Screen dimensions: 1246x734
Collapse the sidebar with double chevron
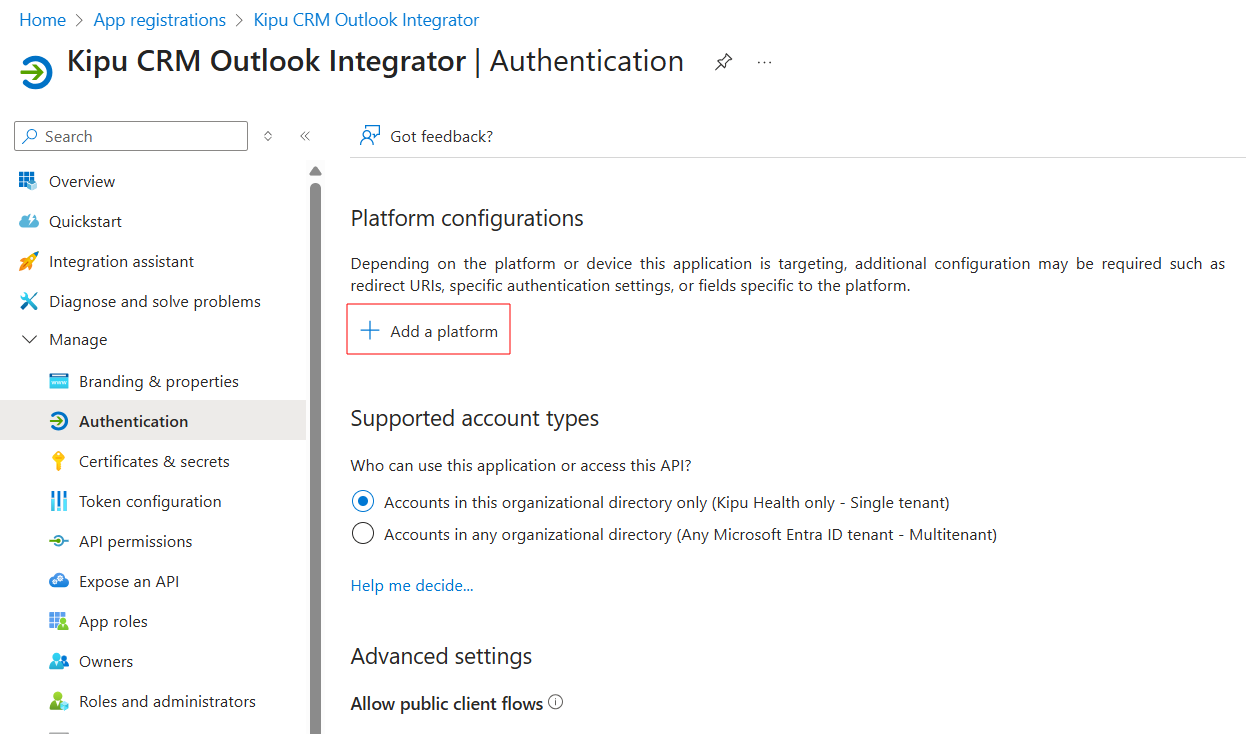305,136
